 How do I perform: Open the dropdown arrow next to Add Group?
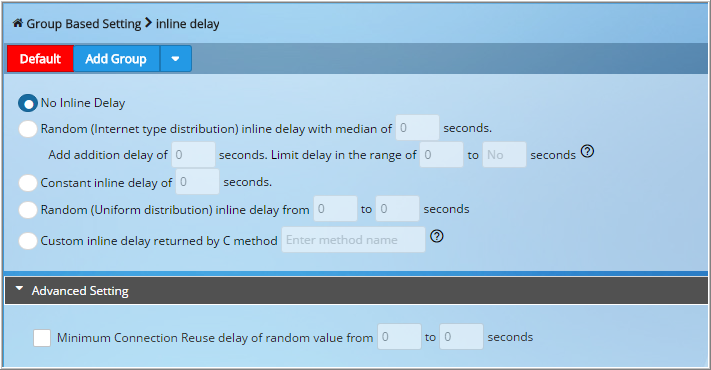pos(175,58)
